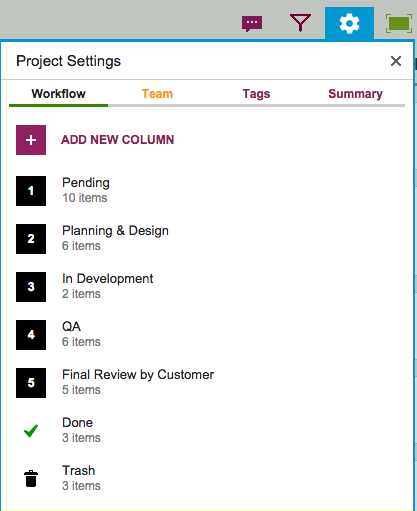Close the Project Settings panel

[396, 61]
